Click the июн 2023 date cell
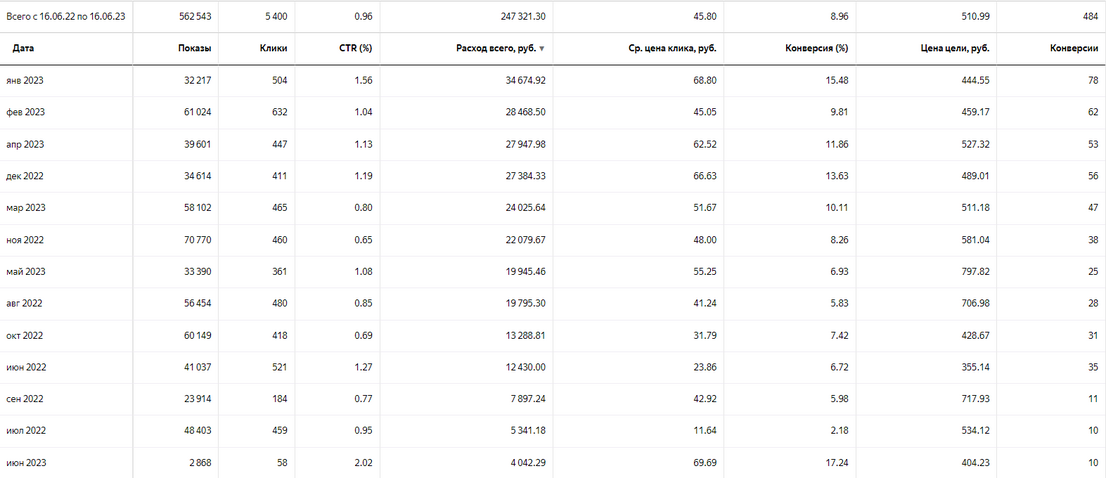Image resolution: width=1106 pixels, height=478 pixels. (x=26, y=463)
